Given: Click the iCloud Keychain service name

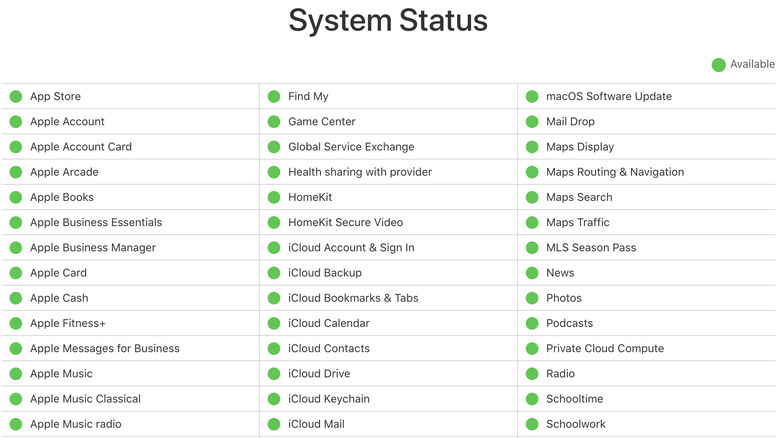Looking at the screenshot, I should tap(328, 399).
